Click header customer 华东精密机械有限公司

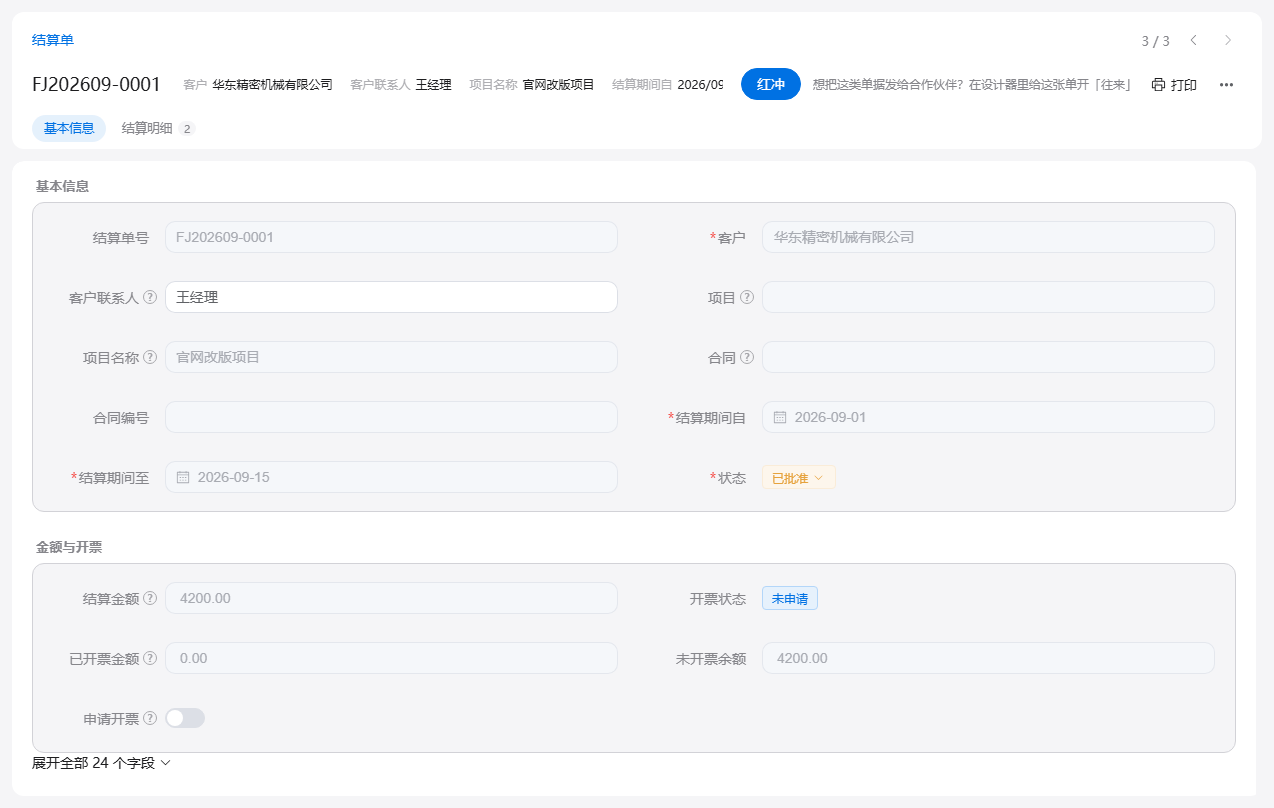272,85
